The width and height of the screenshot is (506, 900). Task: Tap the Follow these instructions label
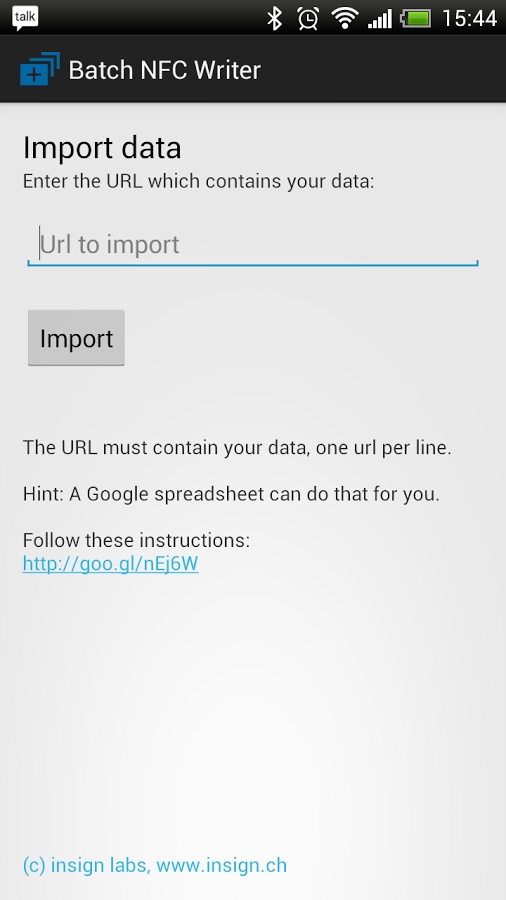[137, 540]
